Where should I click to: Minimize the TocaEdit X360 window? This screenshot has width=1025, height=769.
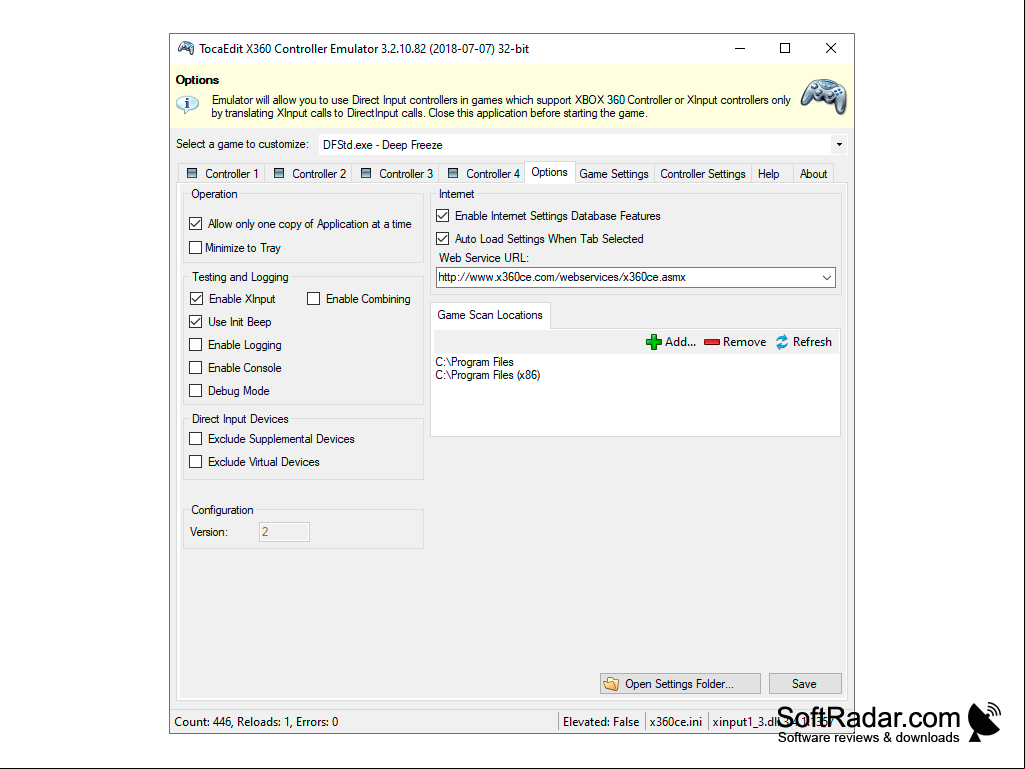pos(740,48)
